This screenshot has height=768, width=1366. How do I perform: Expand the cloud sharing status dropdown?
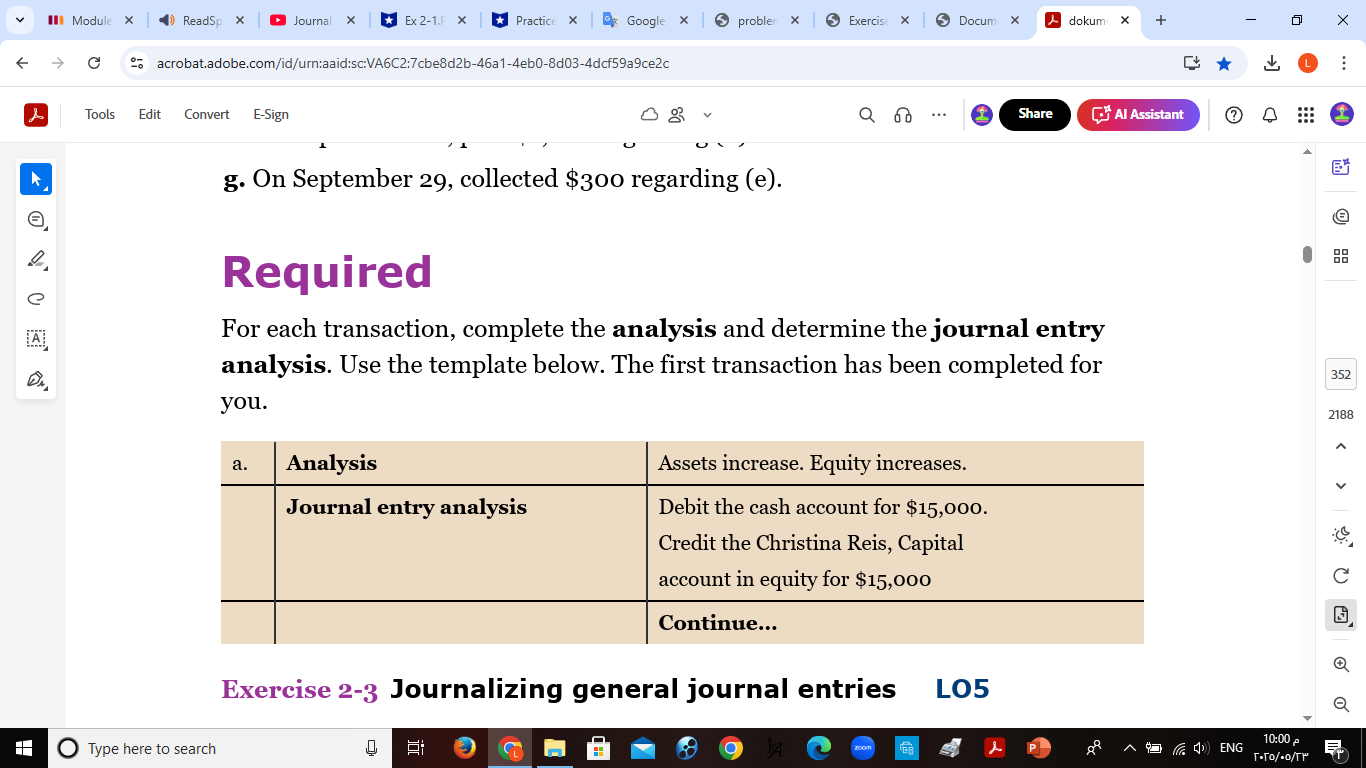coord(708,115)
